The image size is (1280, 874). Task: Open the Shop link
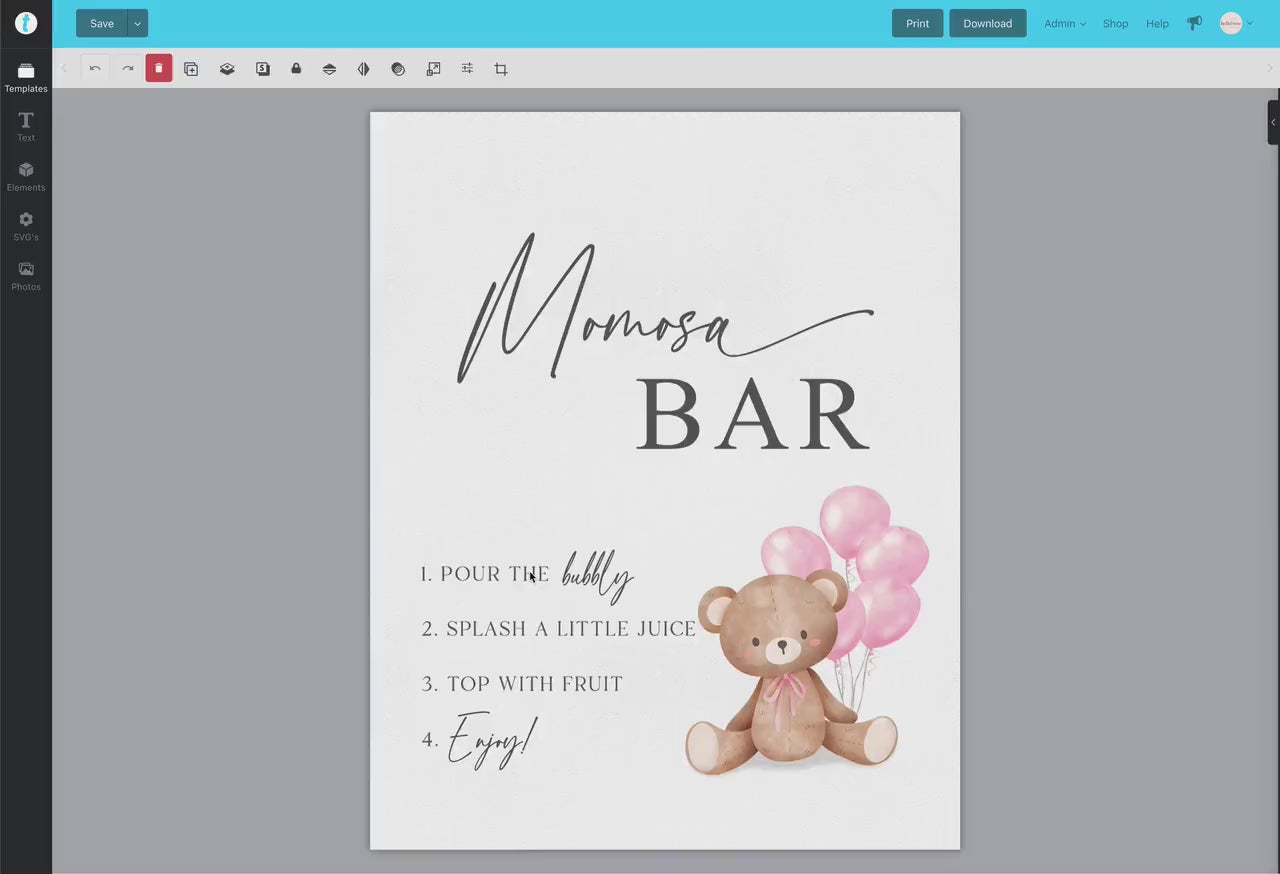pyautogui.click(x=1115, y=23)
